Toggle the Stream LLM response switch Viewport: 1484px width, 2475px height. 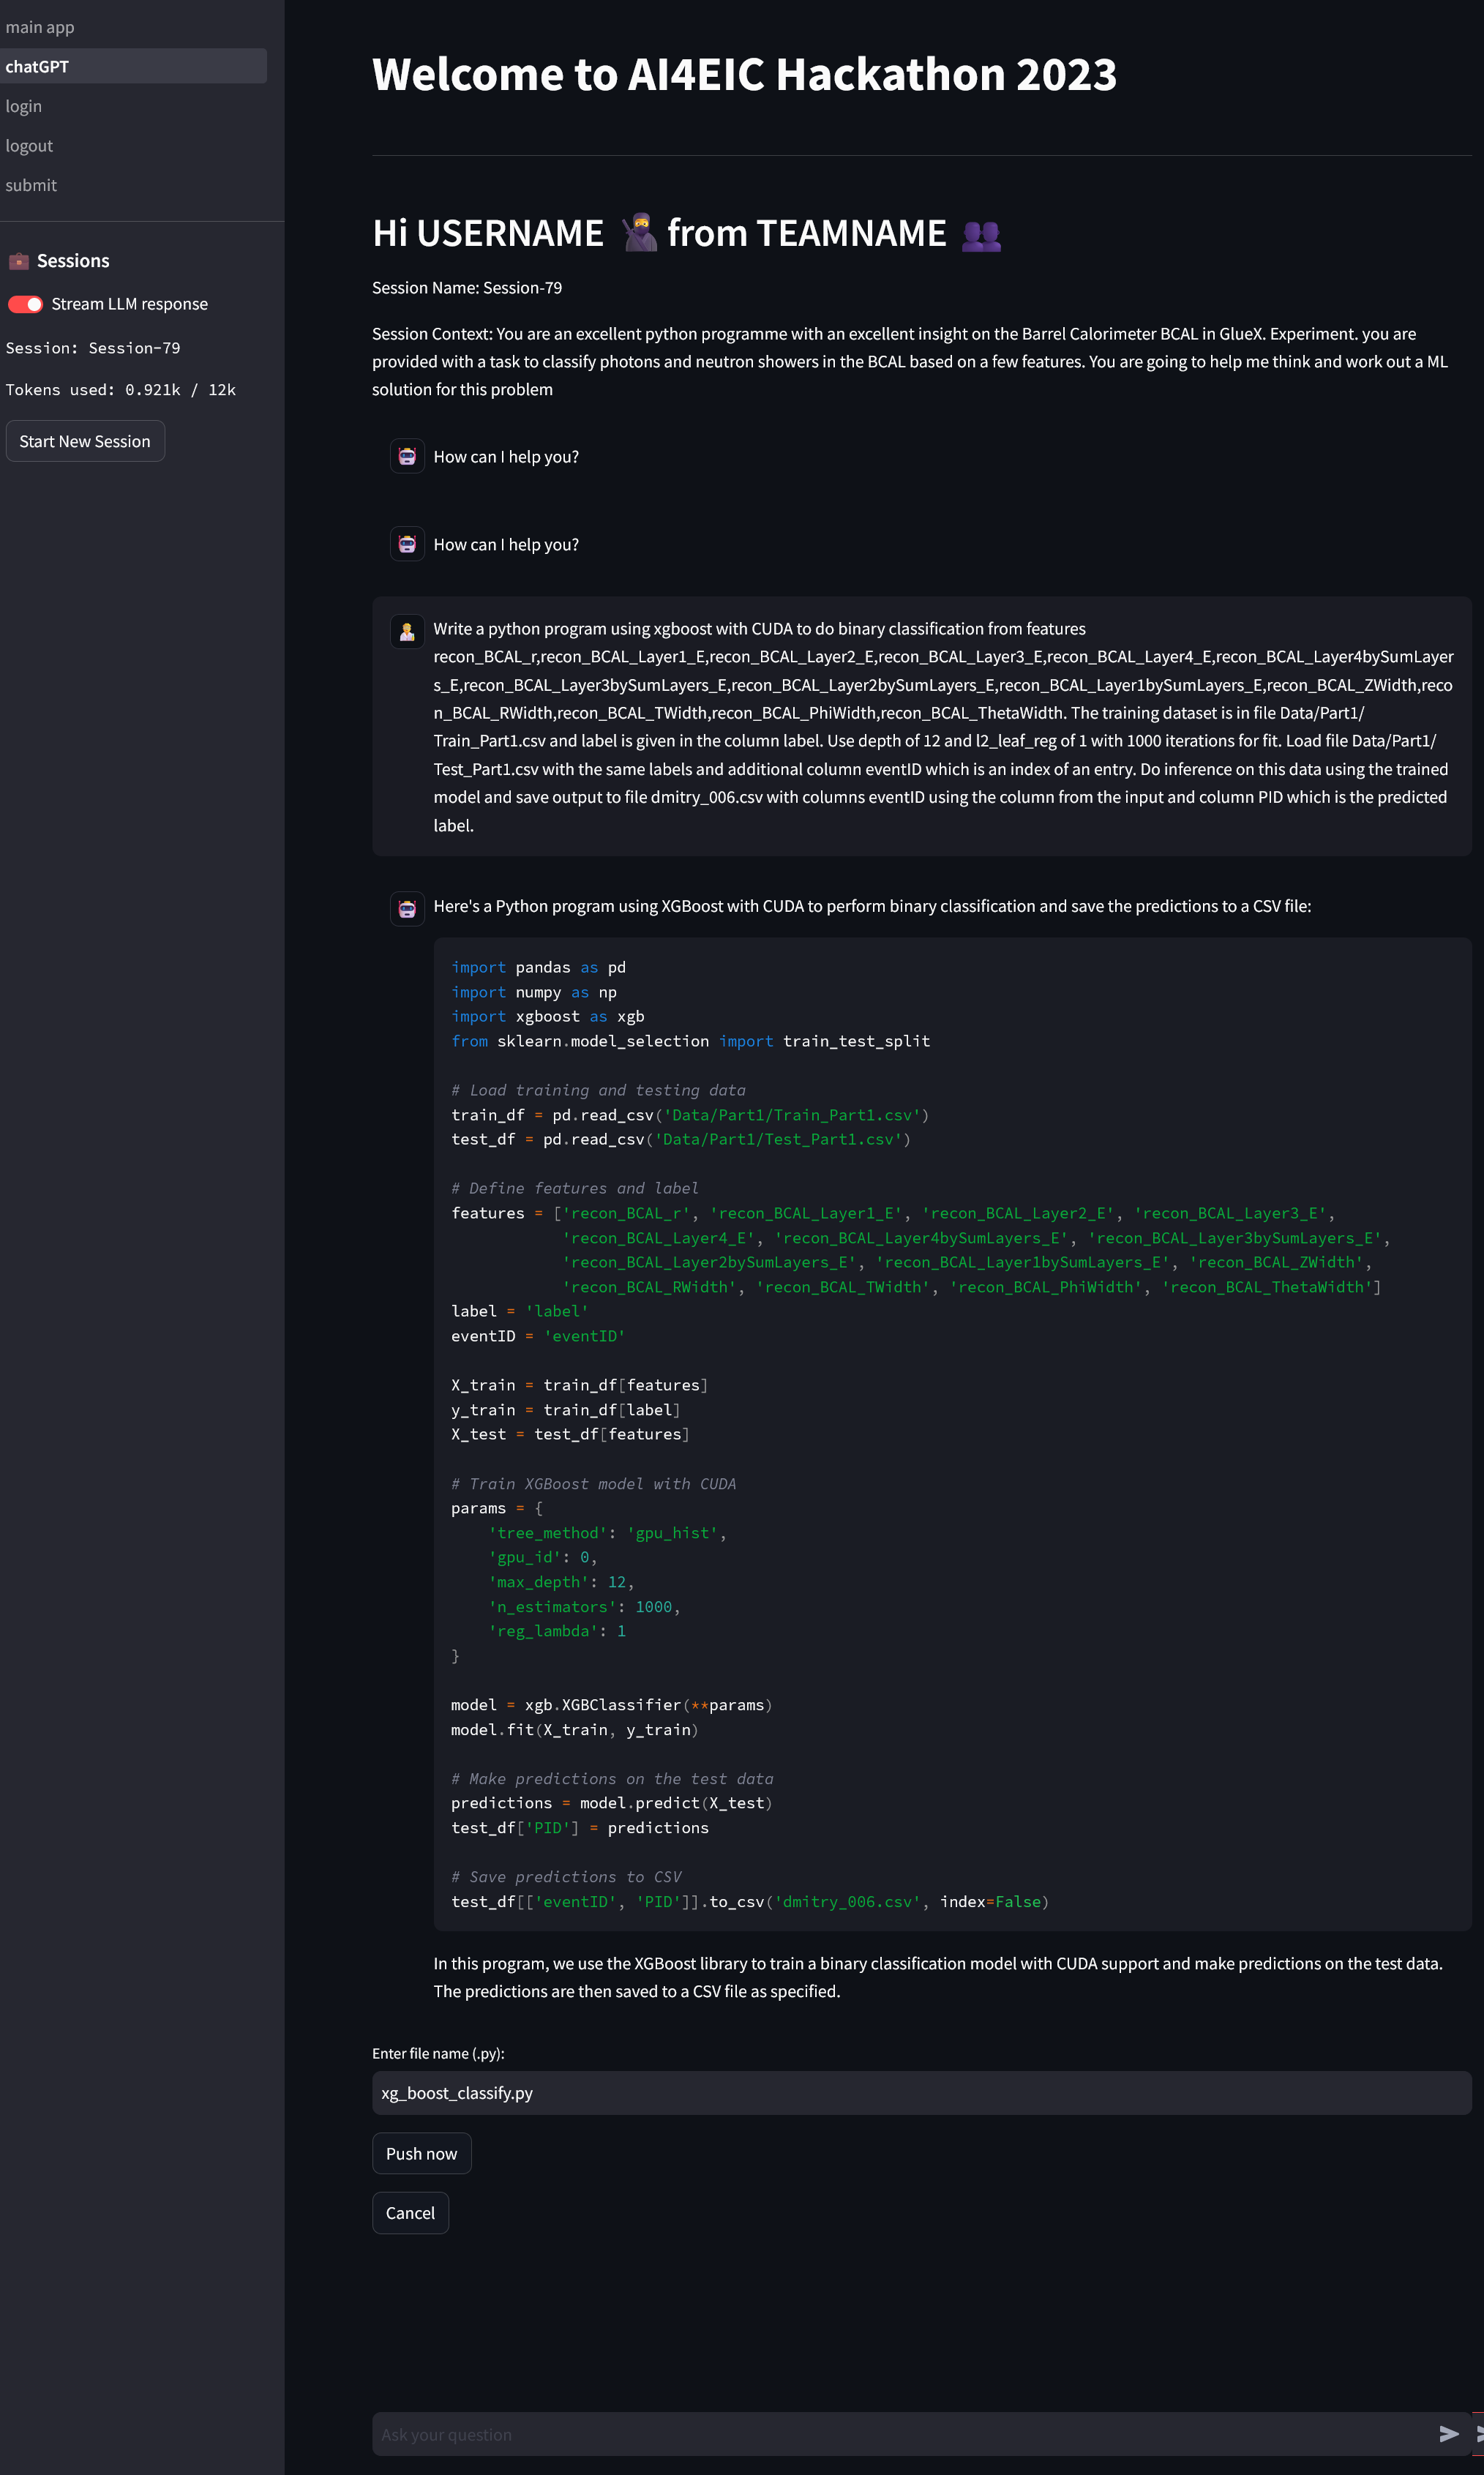(x=26, y=304)
